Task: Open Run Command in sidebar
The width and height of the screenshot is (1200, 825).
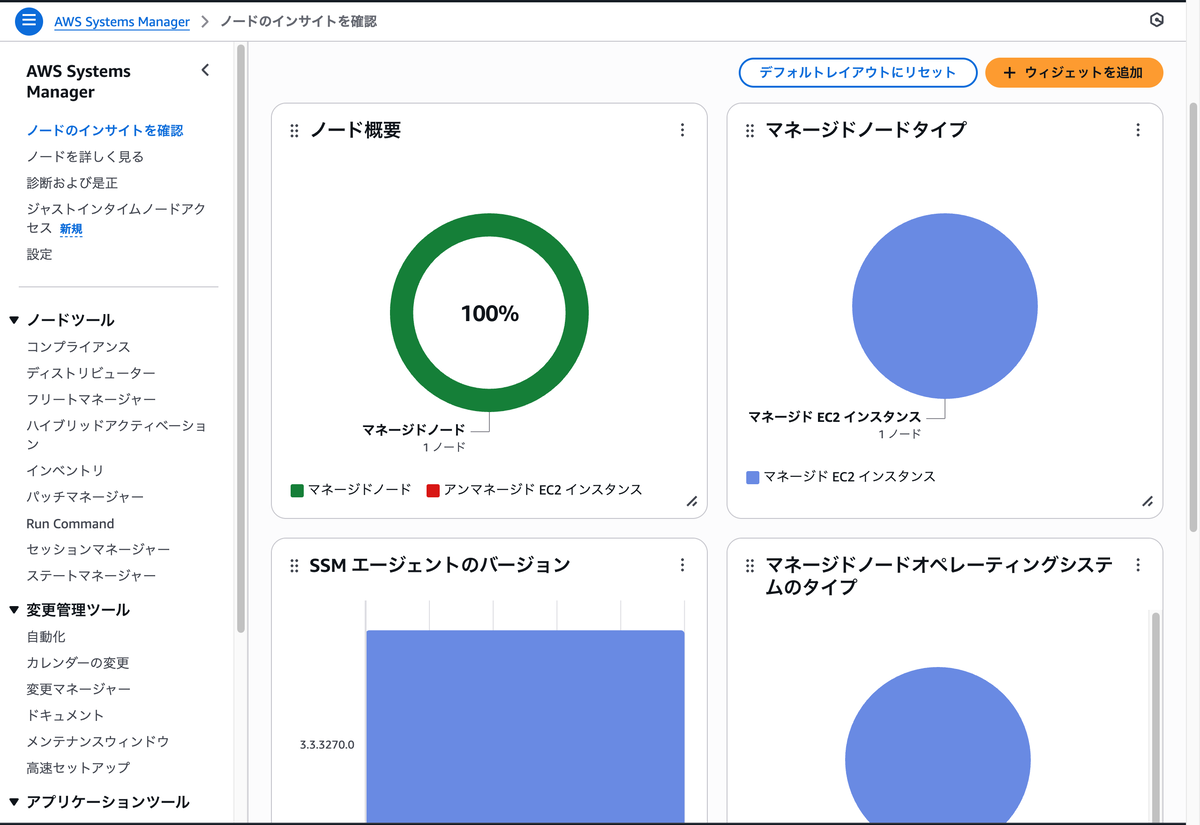Action: 70,523
